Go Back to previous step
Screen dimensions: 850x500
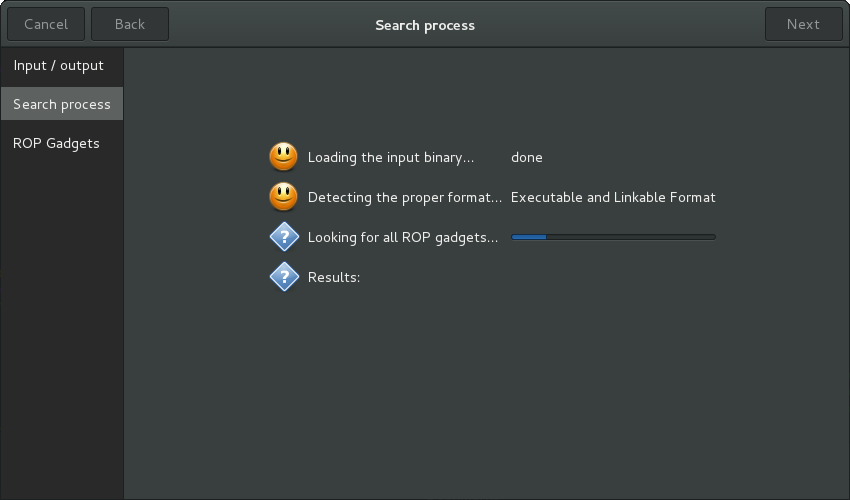click(x=130, y=24)
